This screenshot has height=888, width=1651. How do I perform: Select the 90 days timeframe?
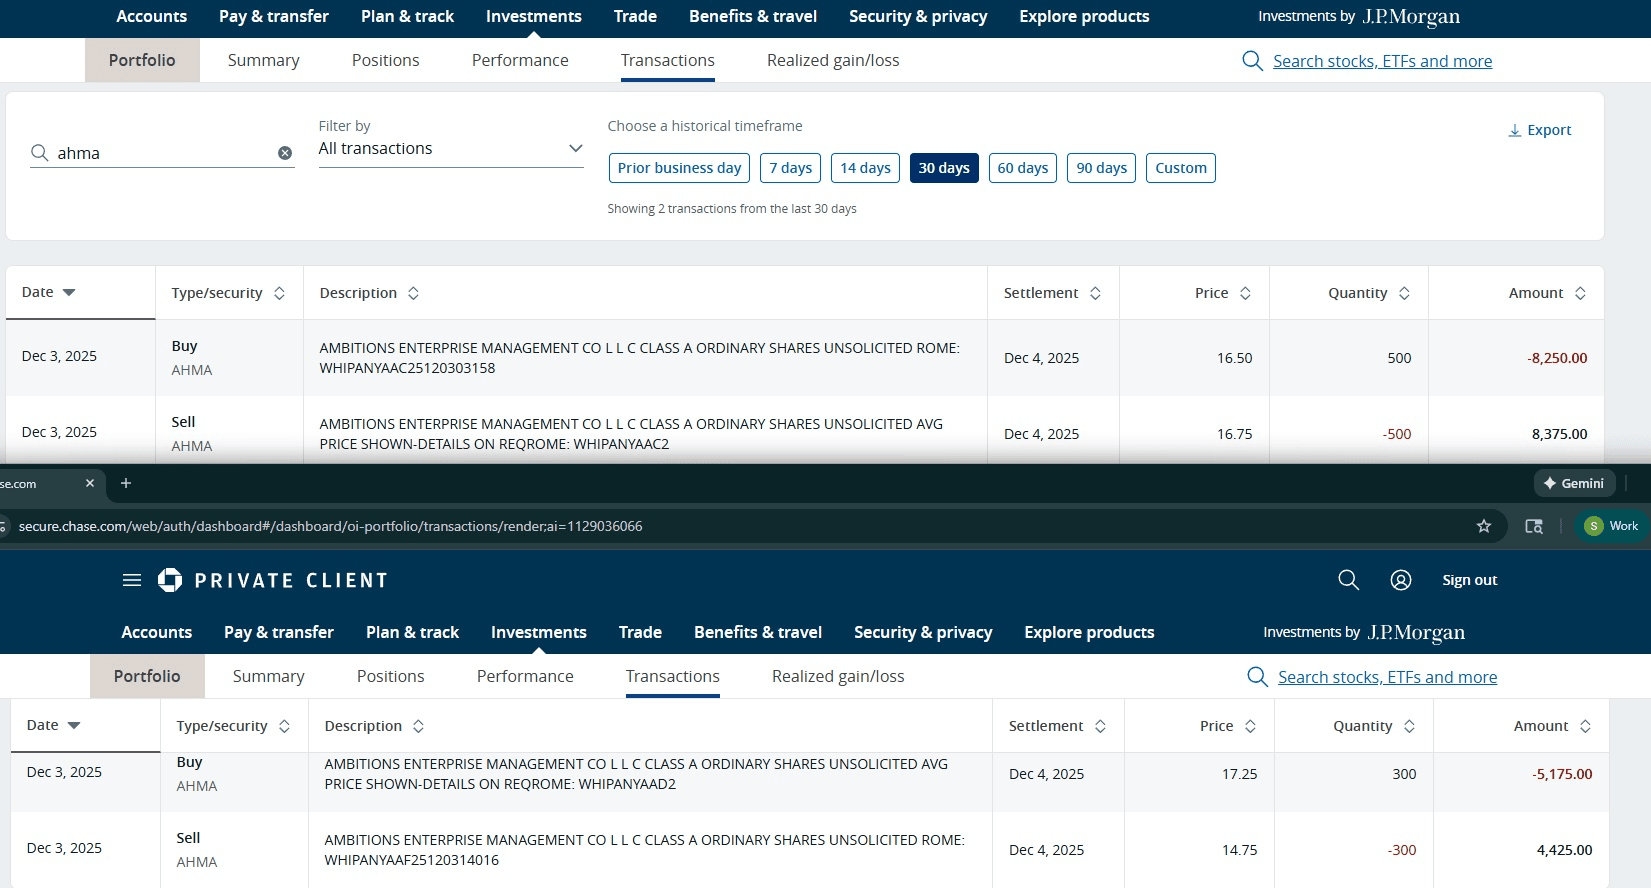1102,168
